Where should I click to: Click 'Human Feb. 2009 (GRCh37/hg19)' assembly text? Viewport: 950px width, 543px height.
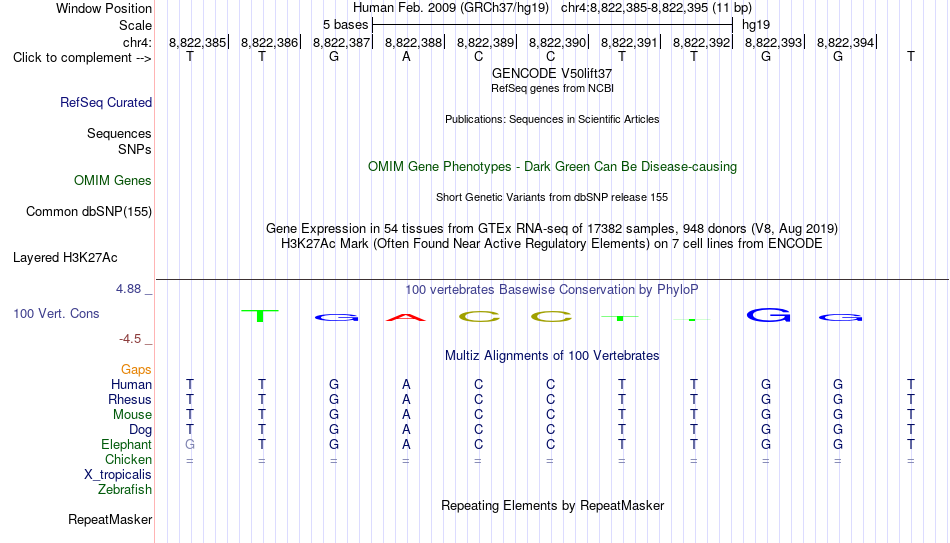pyautogui.click(x=451, y=8)
